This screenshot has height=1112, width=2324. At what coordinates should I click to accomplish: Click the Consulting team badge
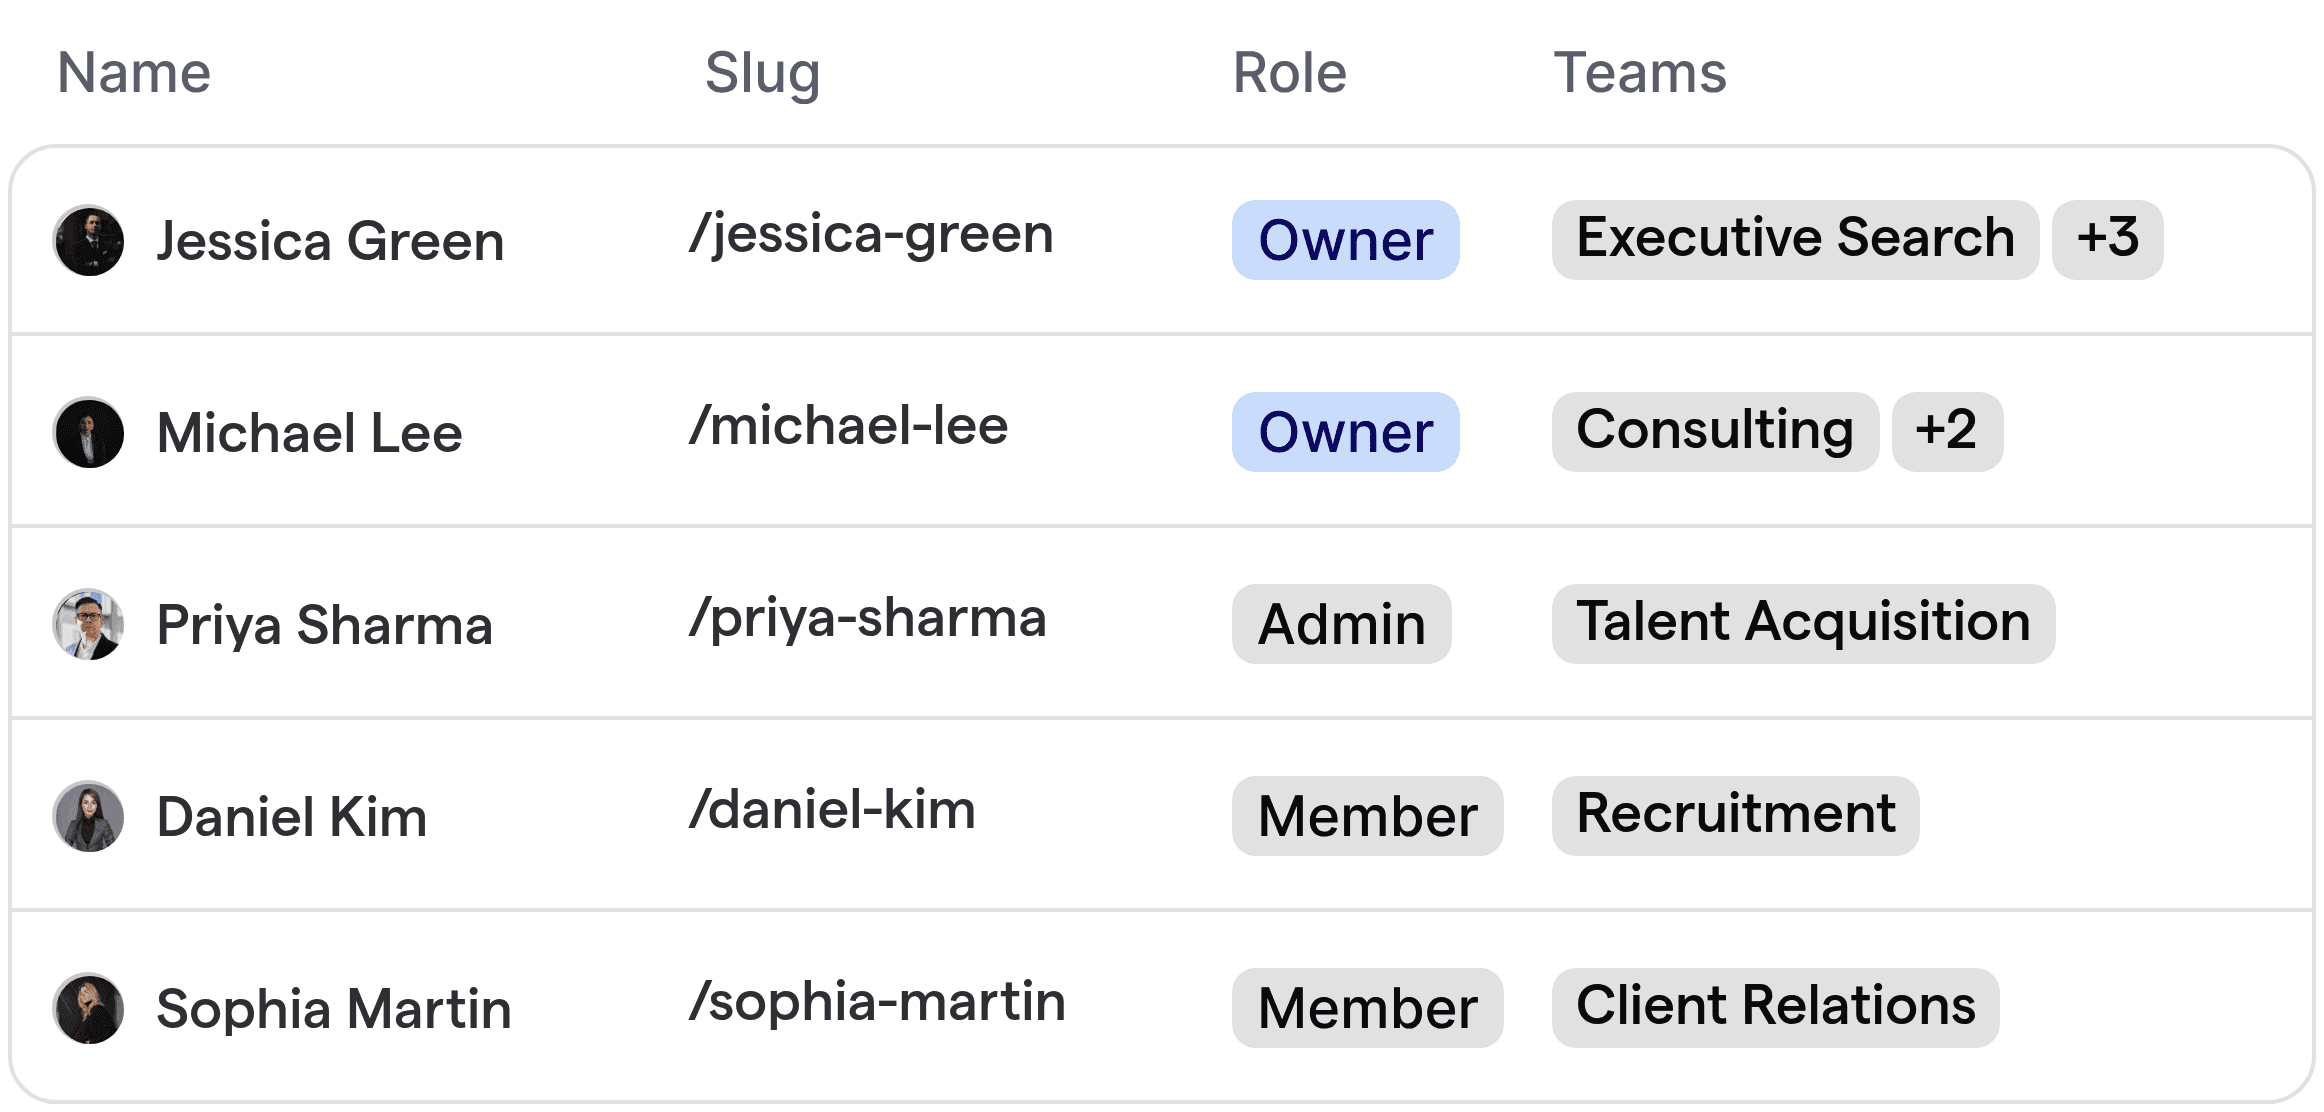(1714, 430)
